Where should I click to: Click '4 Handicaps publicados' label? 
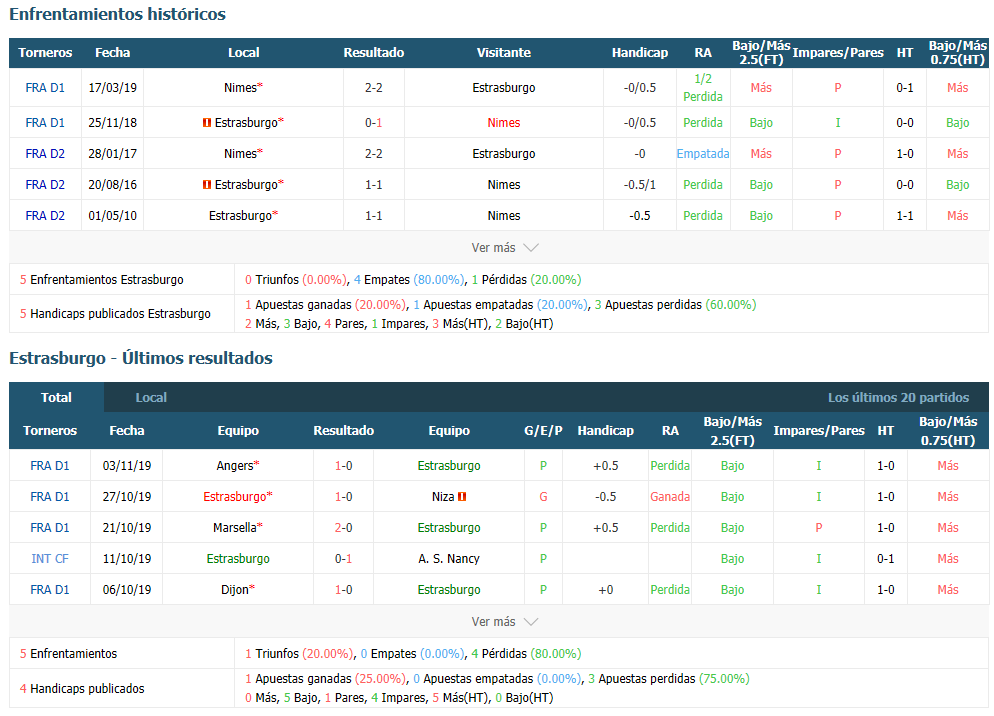(82, 689)
